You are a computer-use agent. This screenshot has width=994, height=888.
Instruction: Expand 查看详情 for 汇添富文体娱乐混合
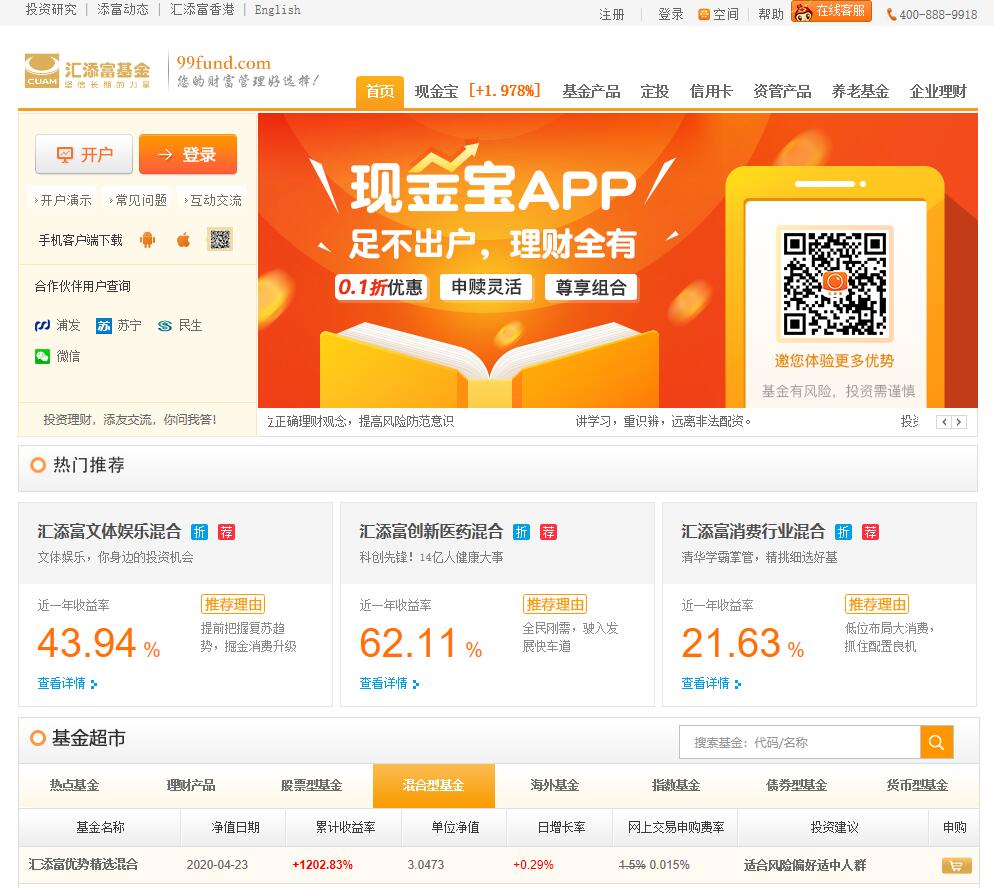tap(67, 684)
